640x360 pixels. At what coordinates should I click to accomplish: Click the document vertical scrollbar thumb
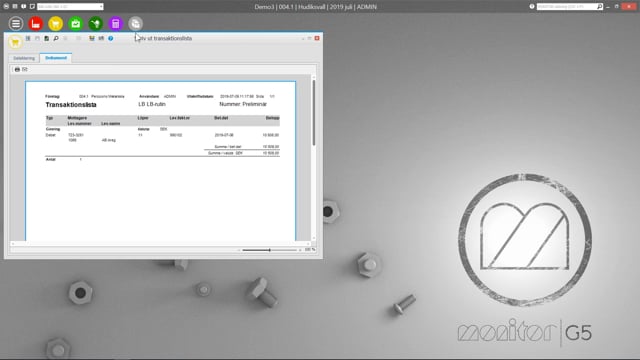[313, 112]
